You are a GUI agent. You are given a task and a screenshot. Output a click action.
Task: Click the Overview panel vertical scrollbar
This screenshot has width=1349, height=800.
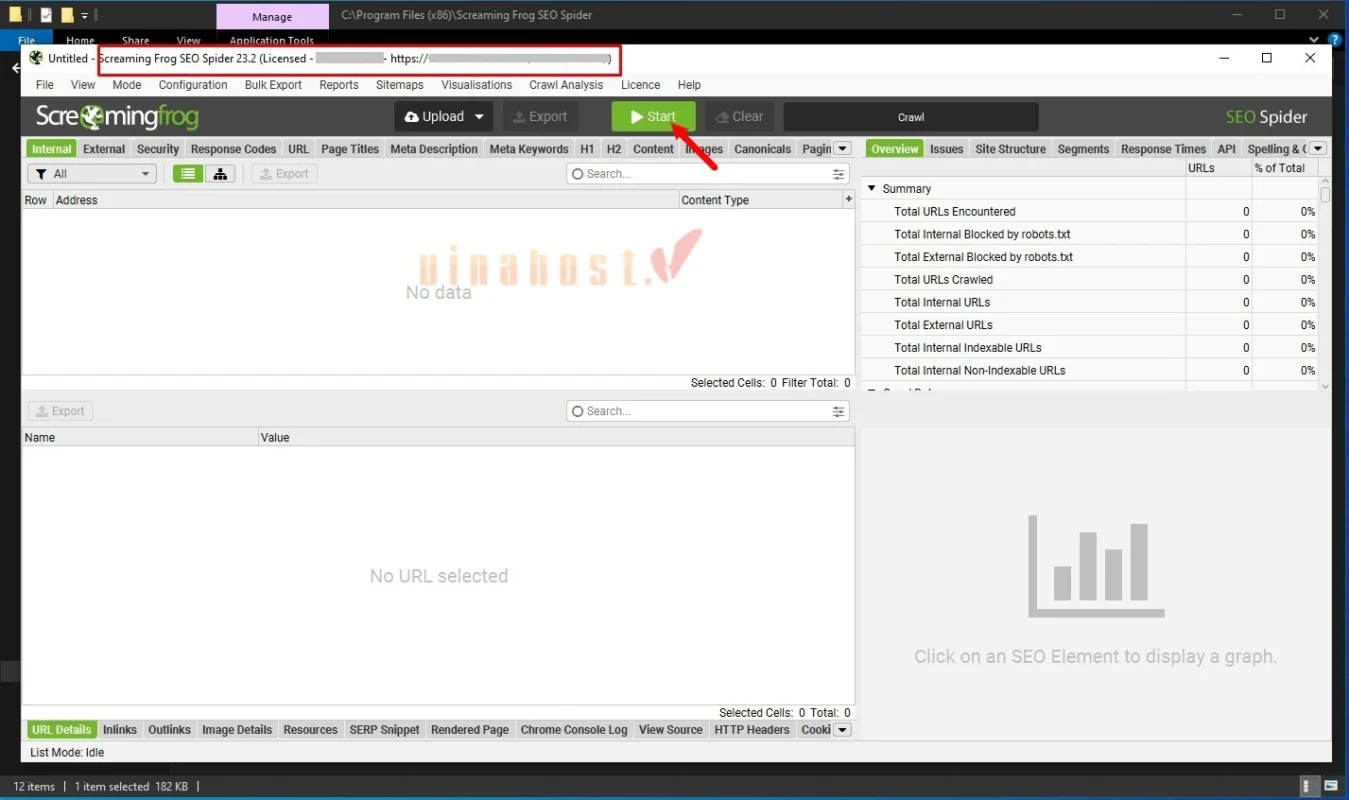click(x=1325, y=283)
